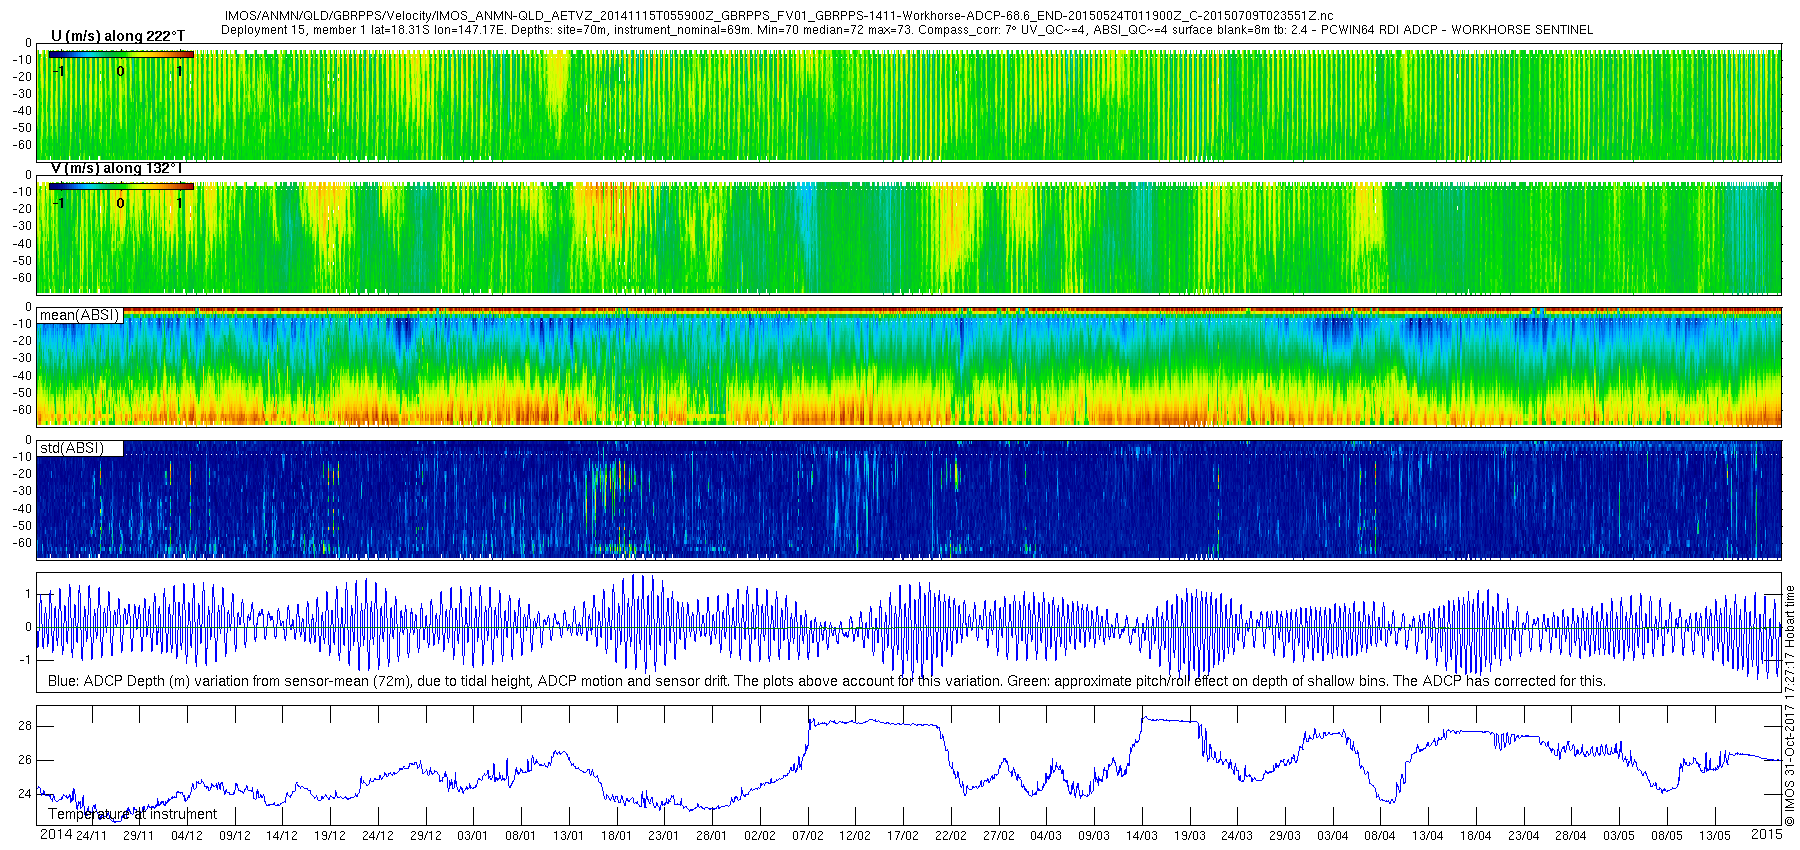Click the blue ADCP depth variation caption
This screenshot has width=1800, height=850.
826,681
